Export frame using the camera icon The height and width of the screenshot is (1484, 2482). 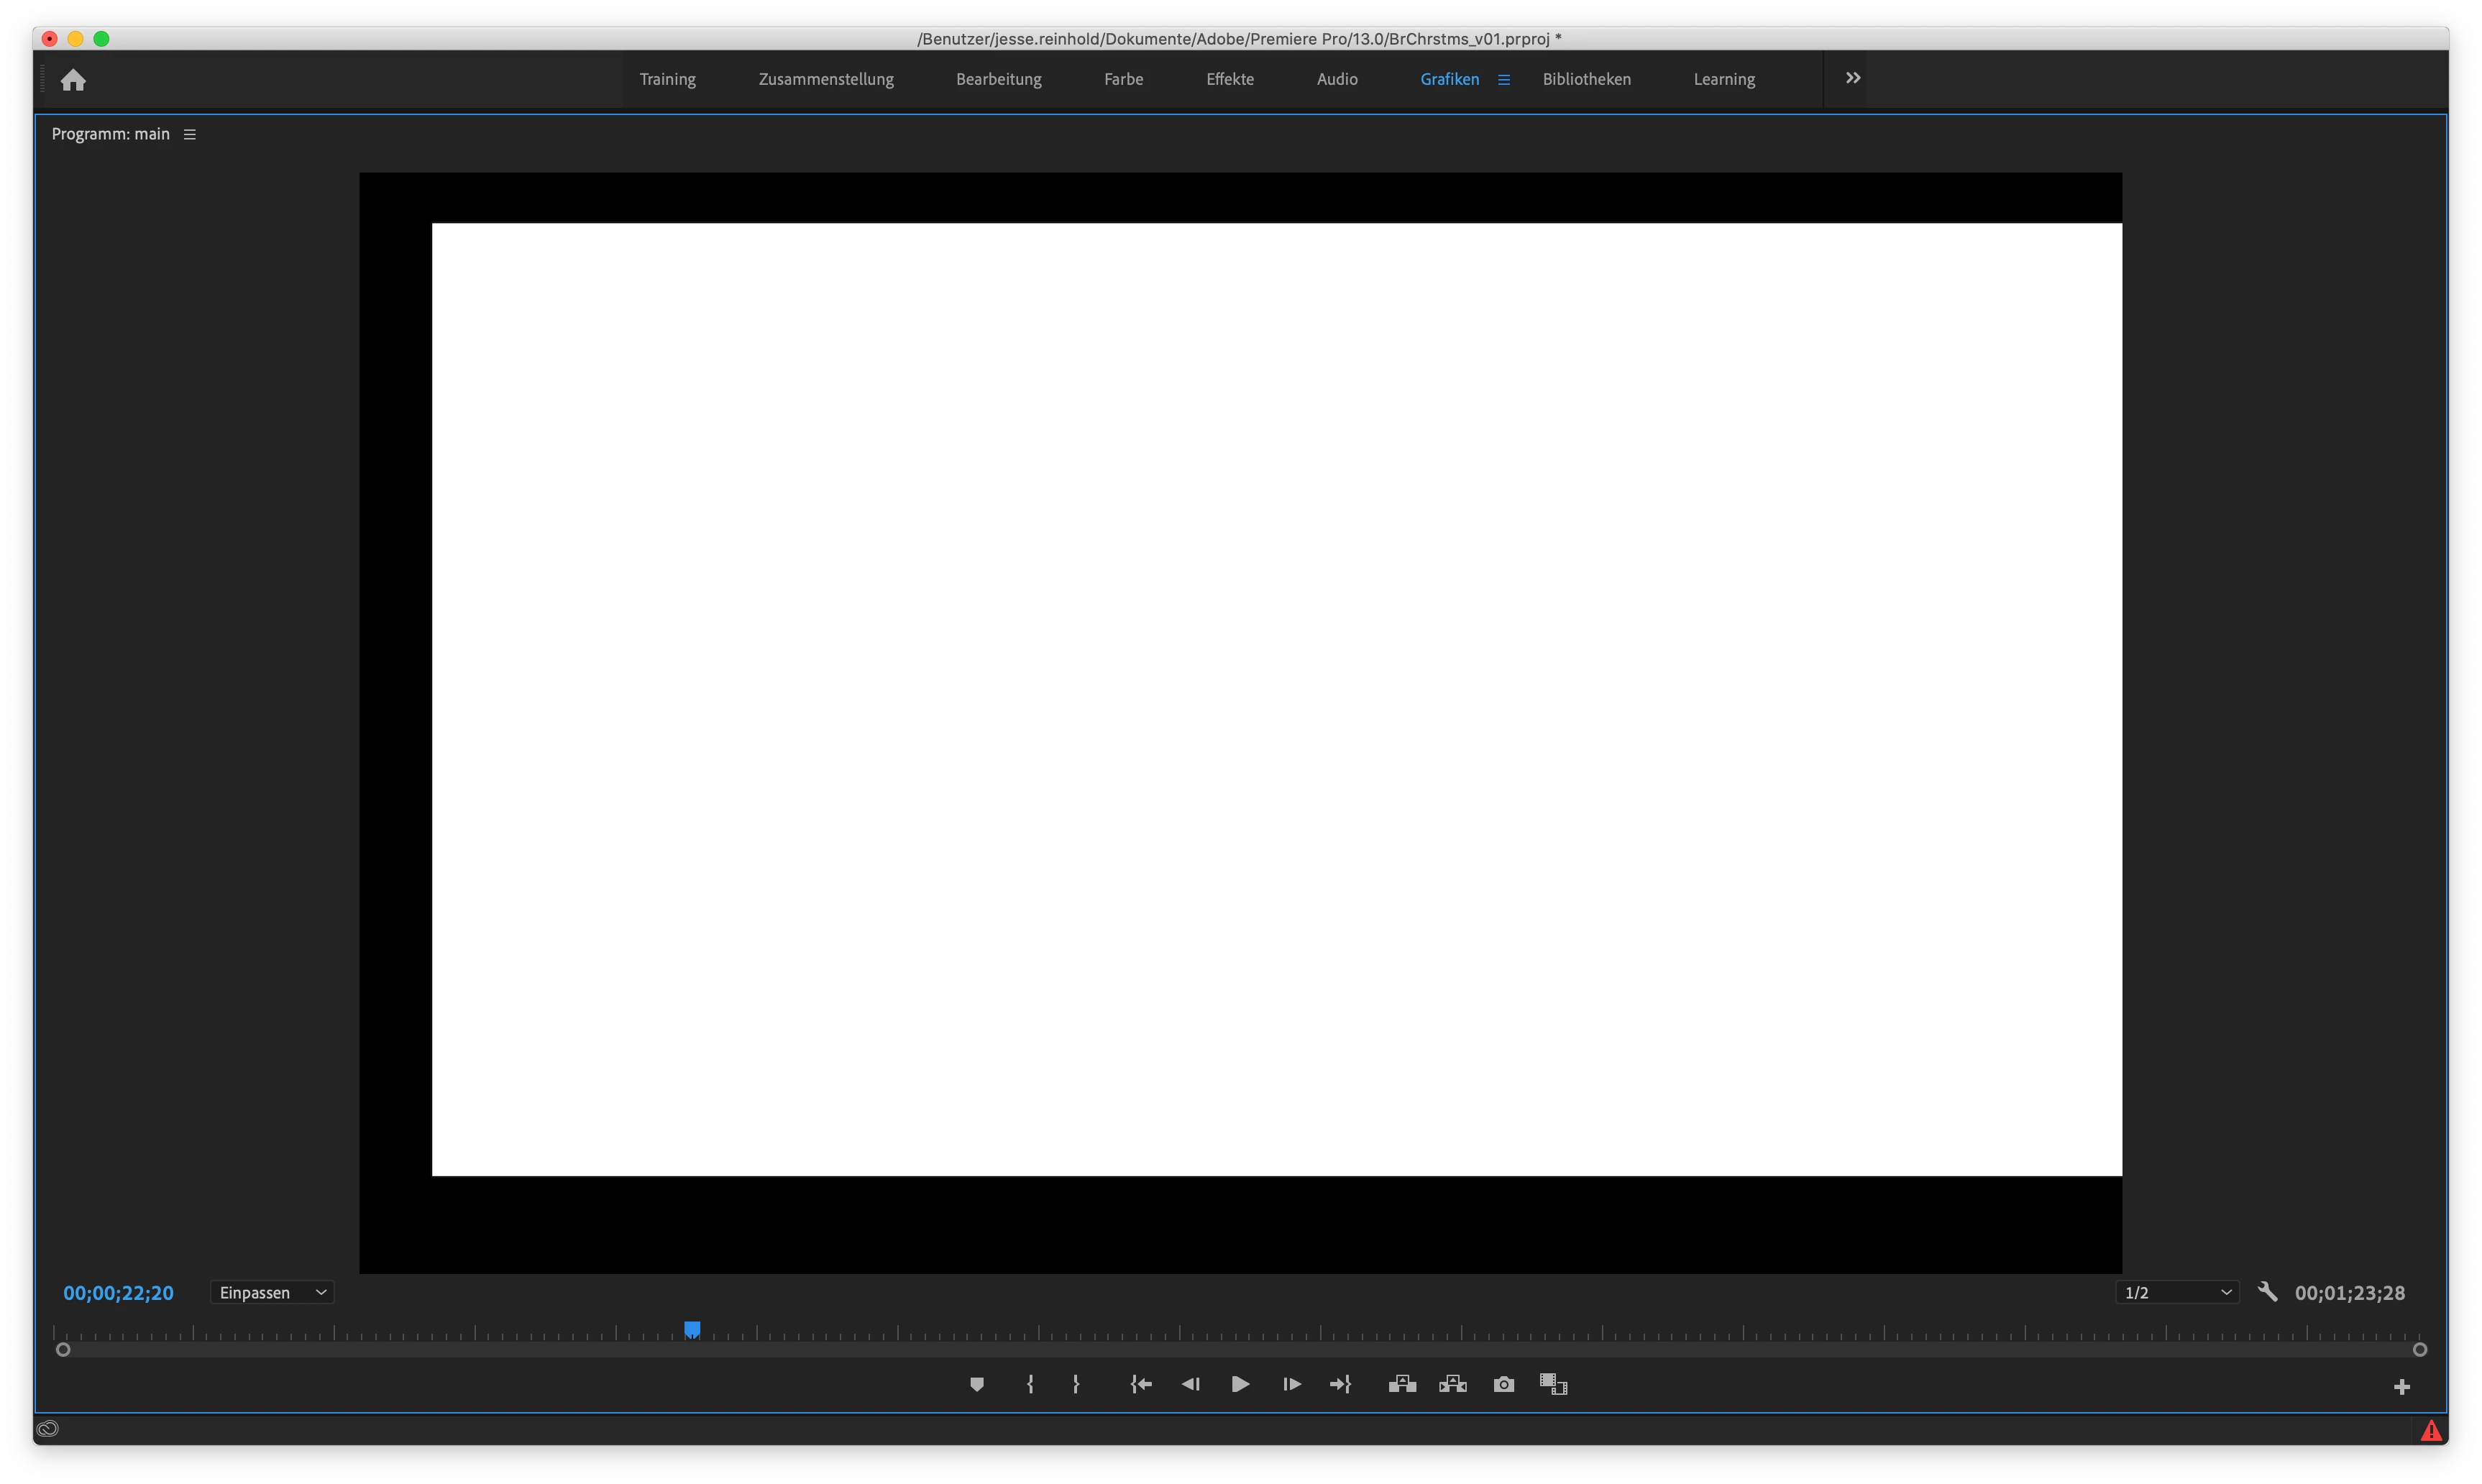[1503, 1384]
